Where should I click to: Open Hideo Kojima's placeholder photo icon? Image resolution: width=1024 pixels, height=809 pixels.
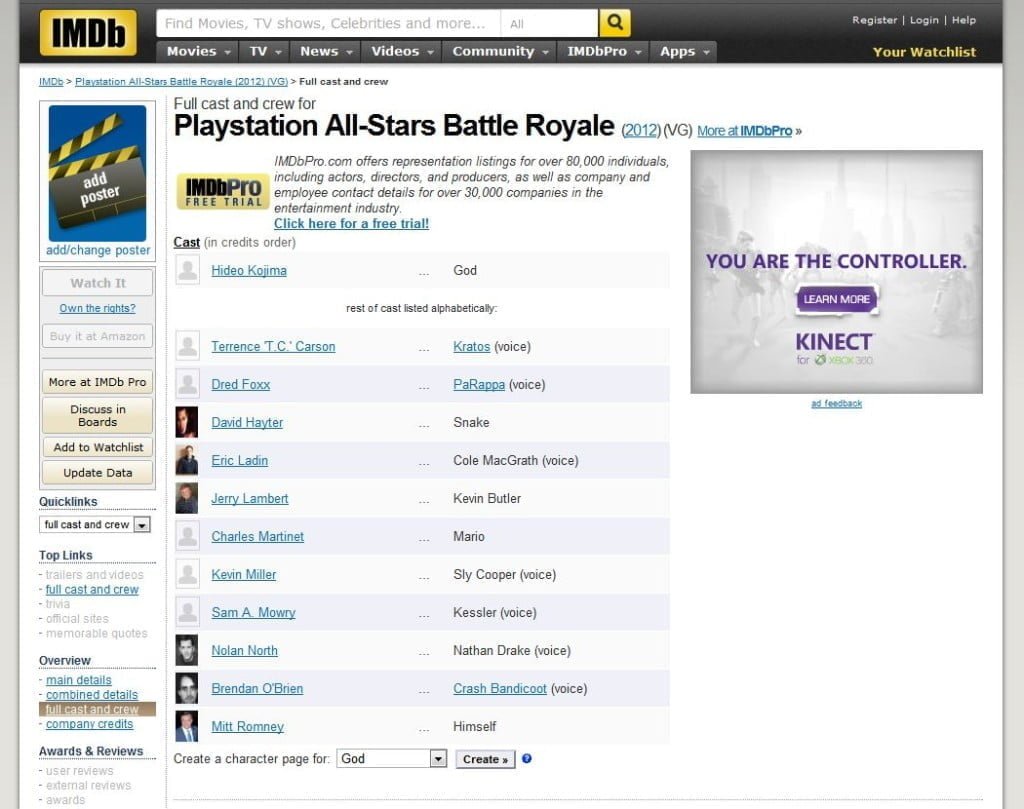[x=187, y=270]
